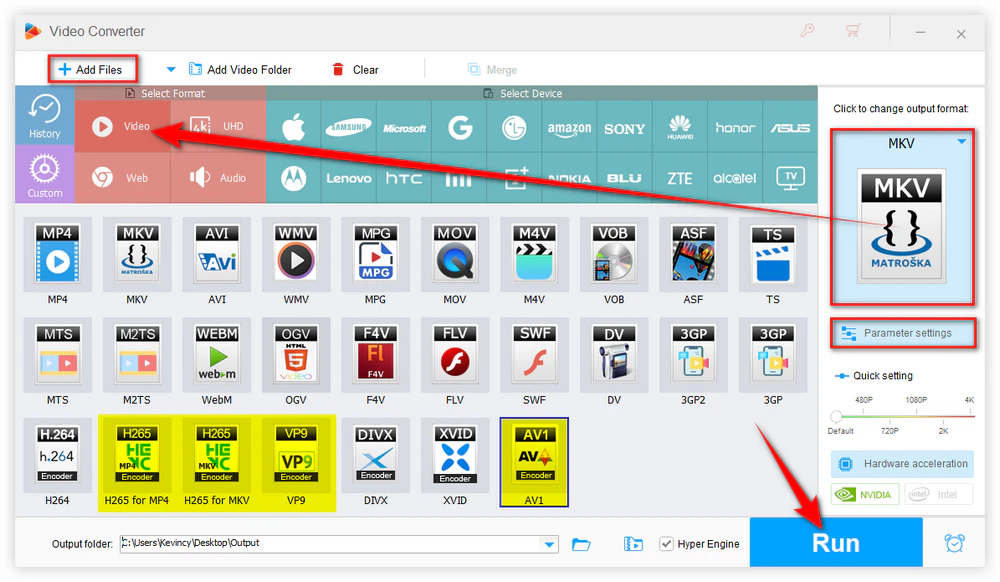This screenshot has width=1000, height=582.
Task: Expand the Add Files dropdown arrow
Action: pyautogui.click(x=170, y=69)
